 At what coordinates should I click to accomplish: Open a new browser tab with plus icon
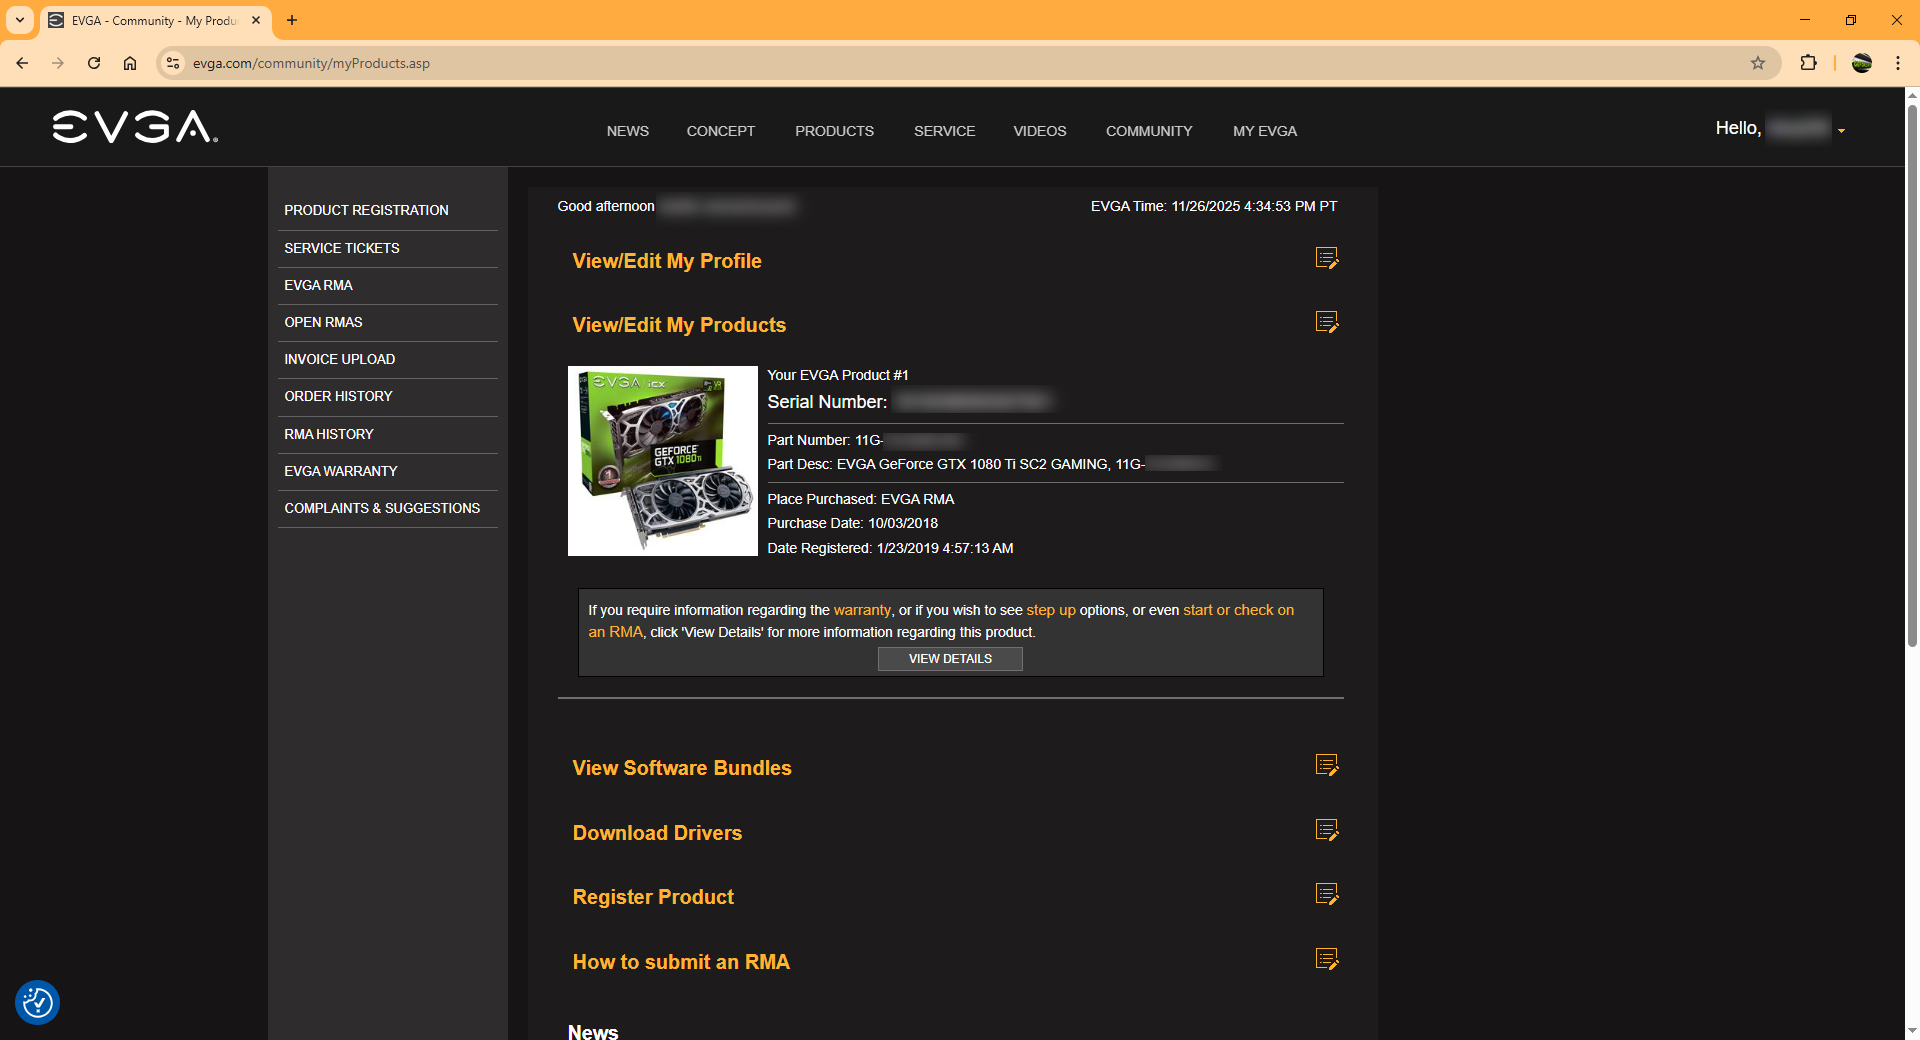(x=292, y=20)
